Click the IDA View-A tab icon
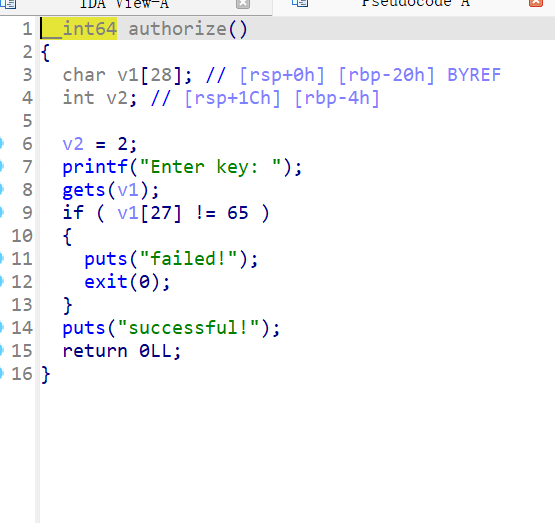The width and height of the screenshot is (555, 523). click(x=8, y=4)
